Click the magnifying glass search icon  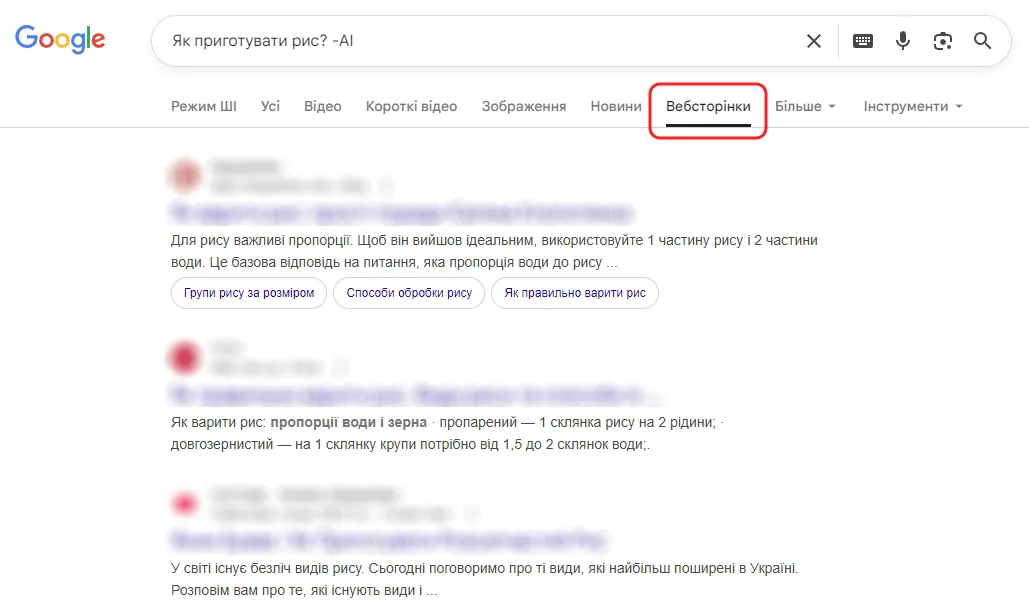click(982, 41)
